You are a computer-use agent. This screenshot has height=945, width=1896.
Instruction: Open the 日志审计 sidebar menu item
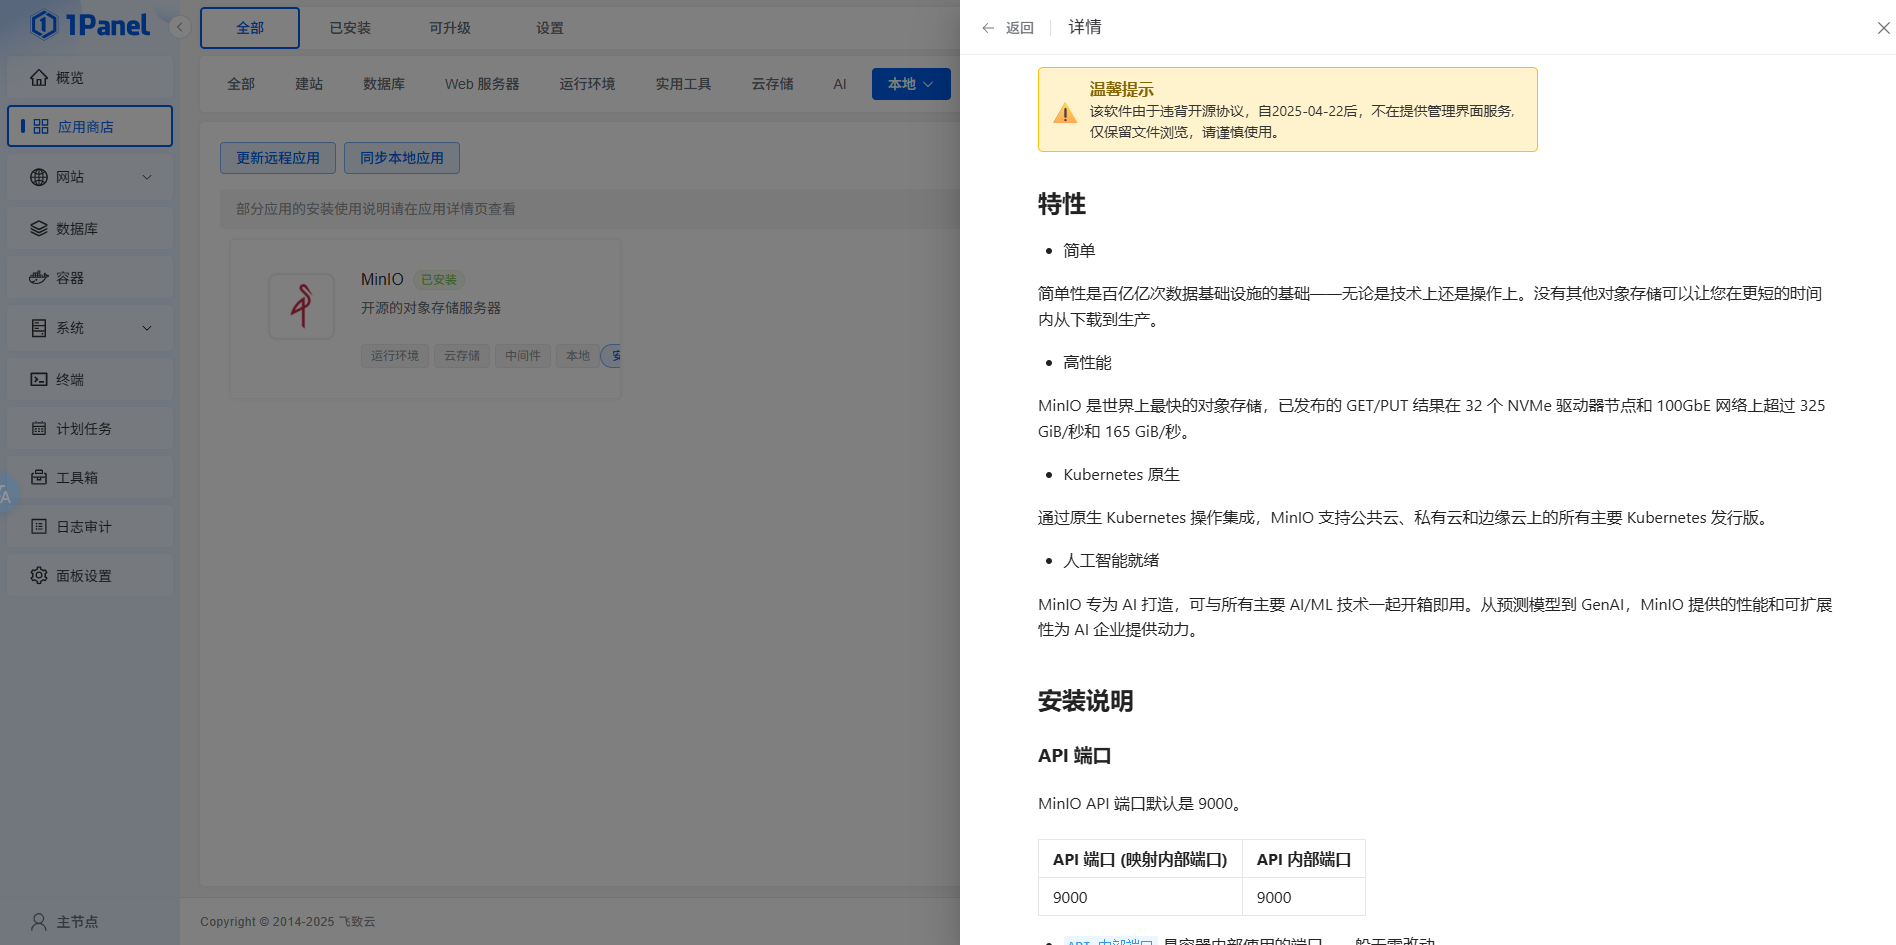[x=90, y=526]
